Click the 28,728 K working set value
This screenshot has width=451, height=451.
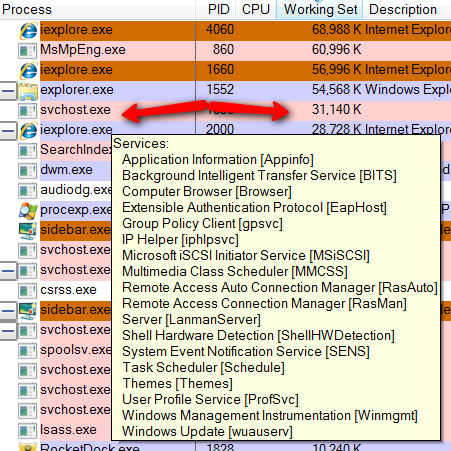(x=337, y=130)
